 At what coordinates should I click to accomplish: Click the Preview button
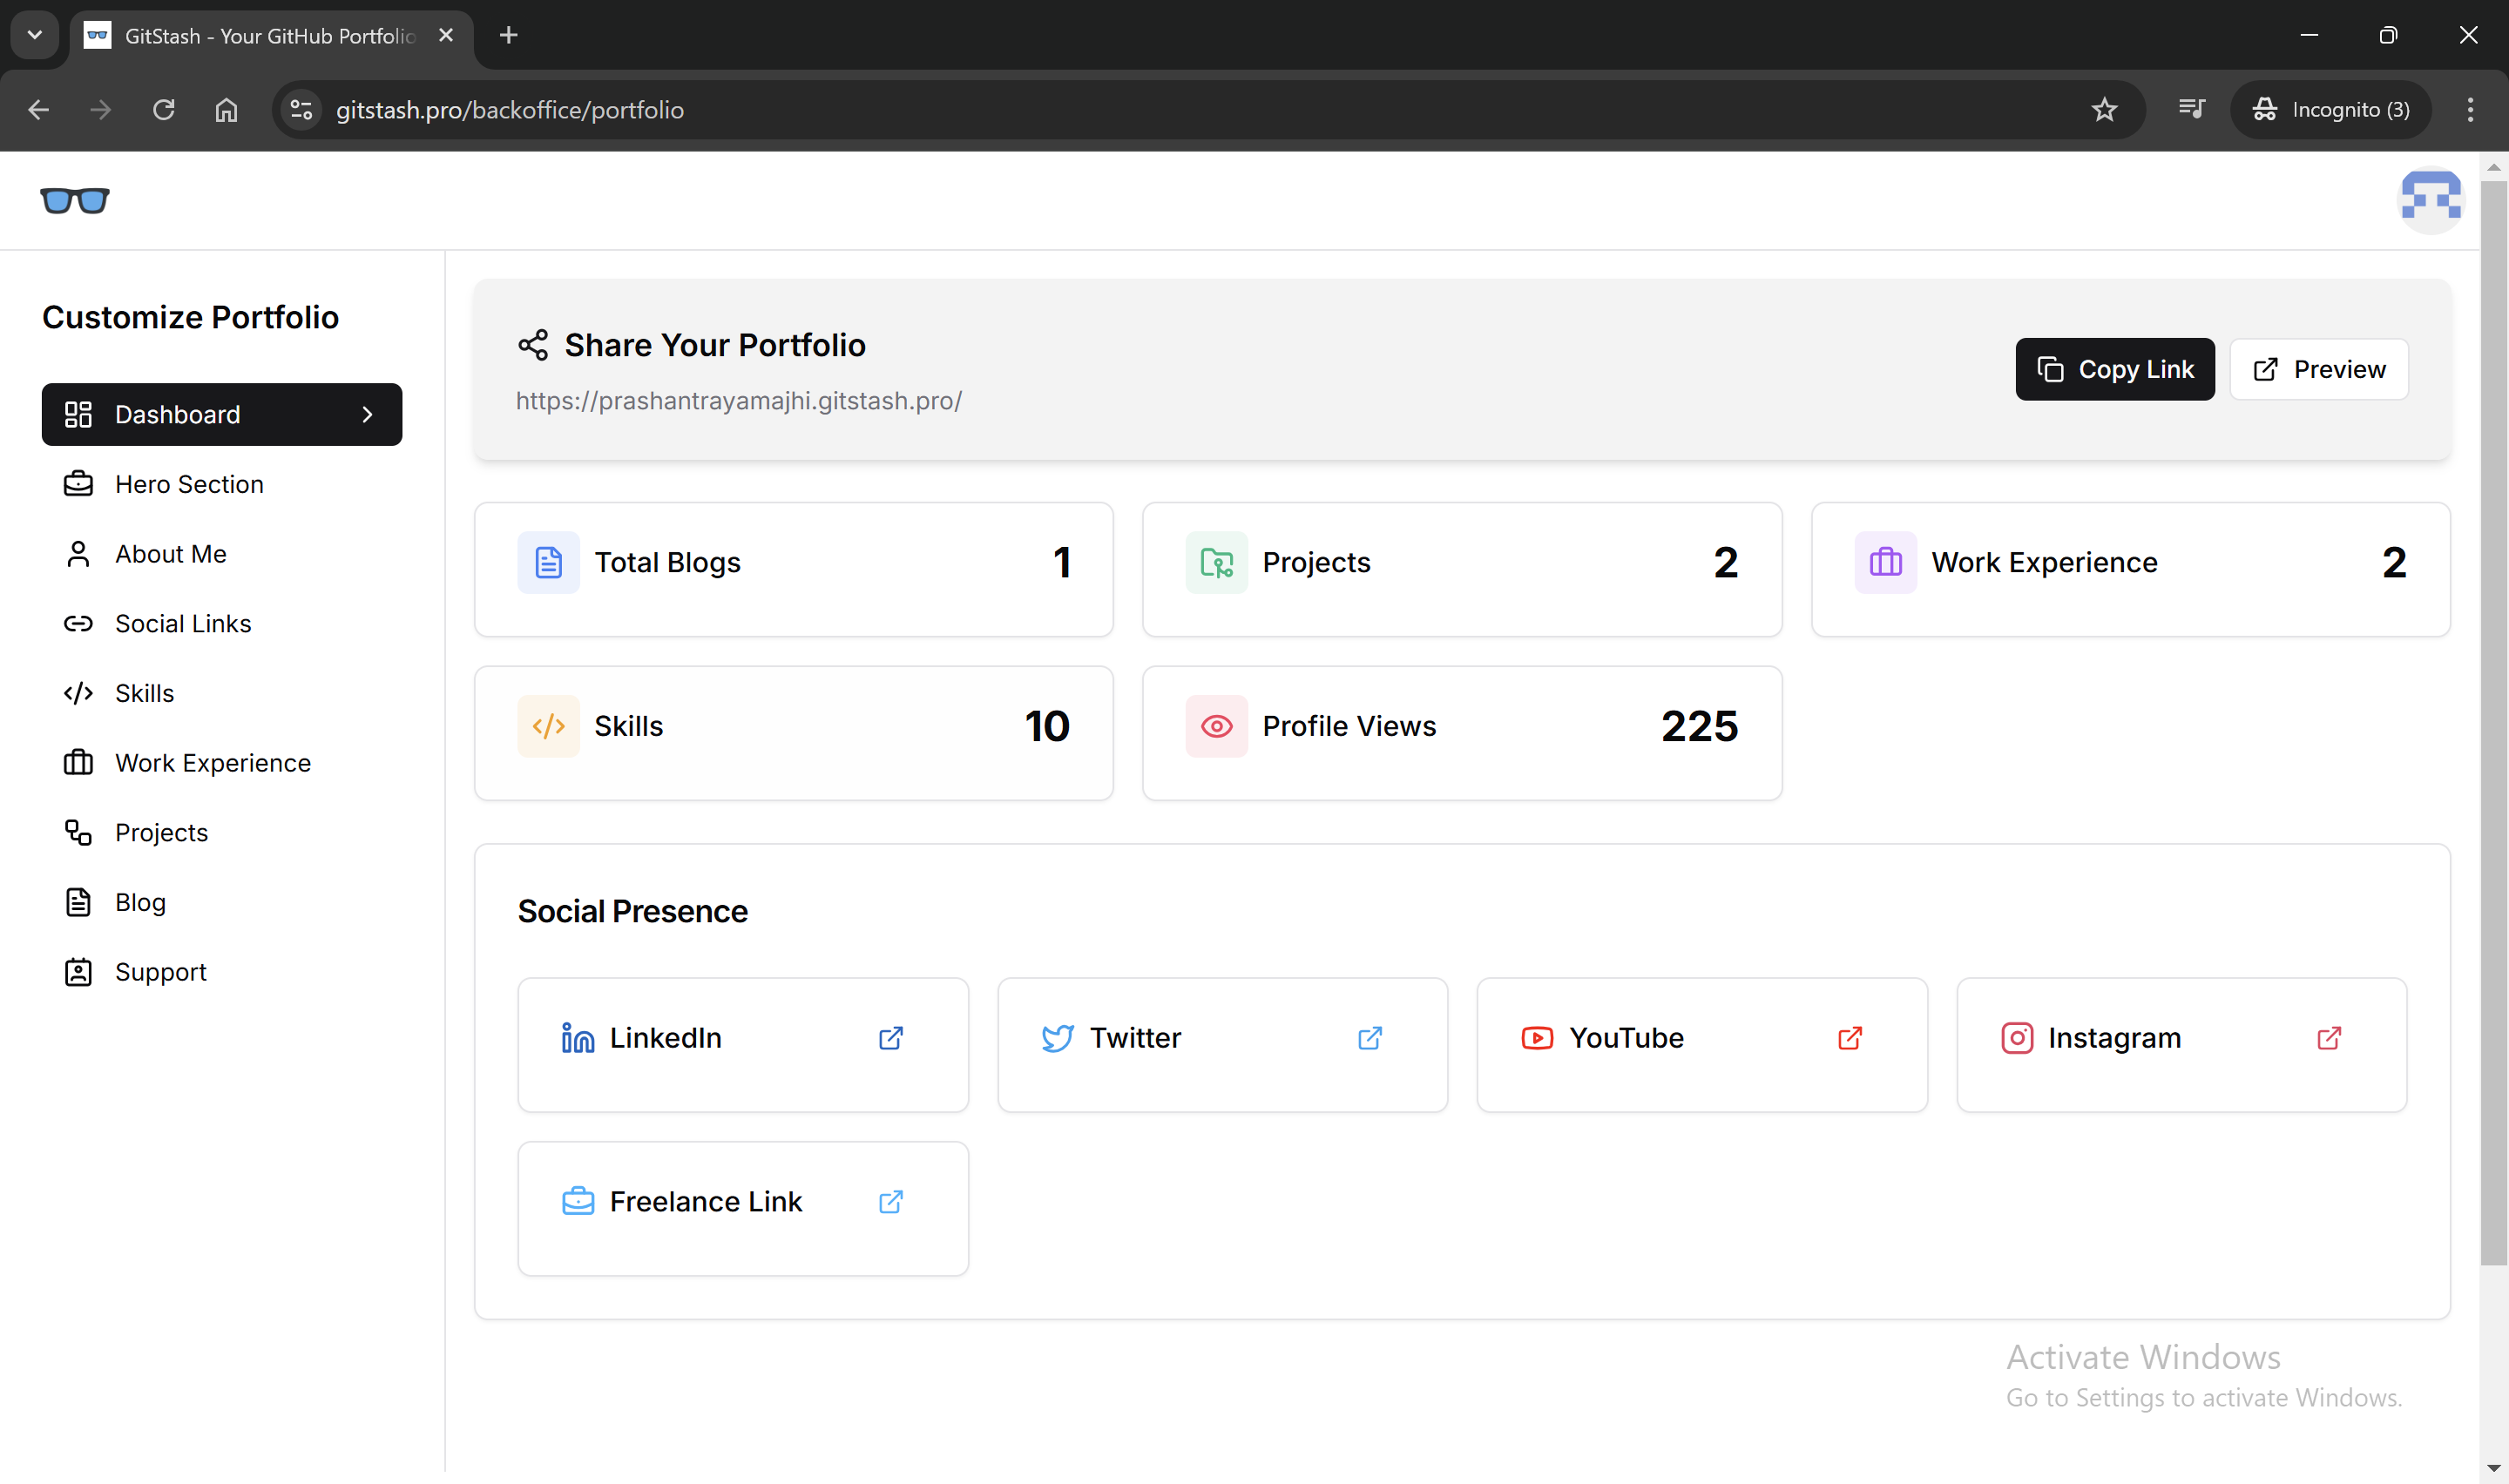point(2318,370)
